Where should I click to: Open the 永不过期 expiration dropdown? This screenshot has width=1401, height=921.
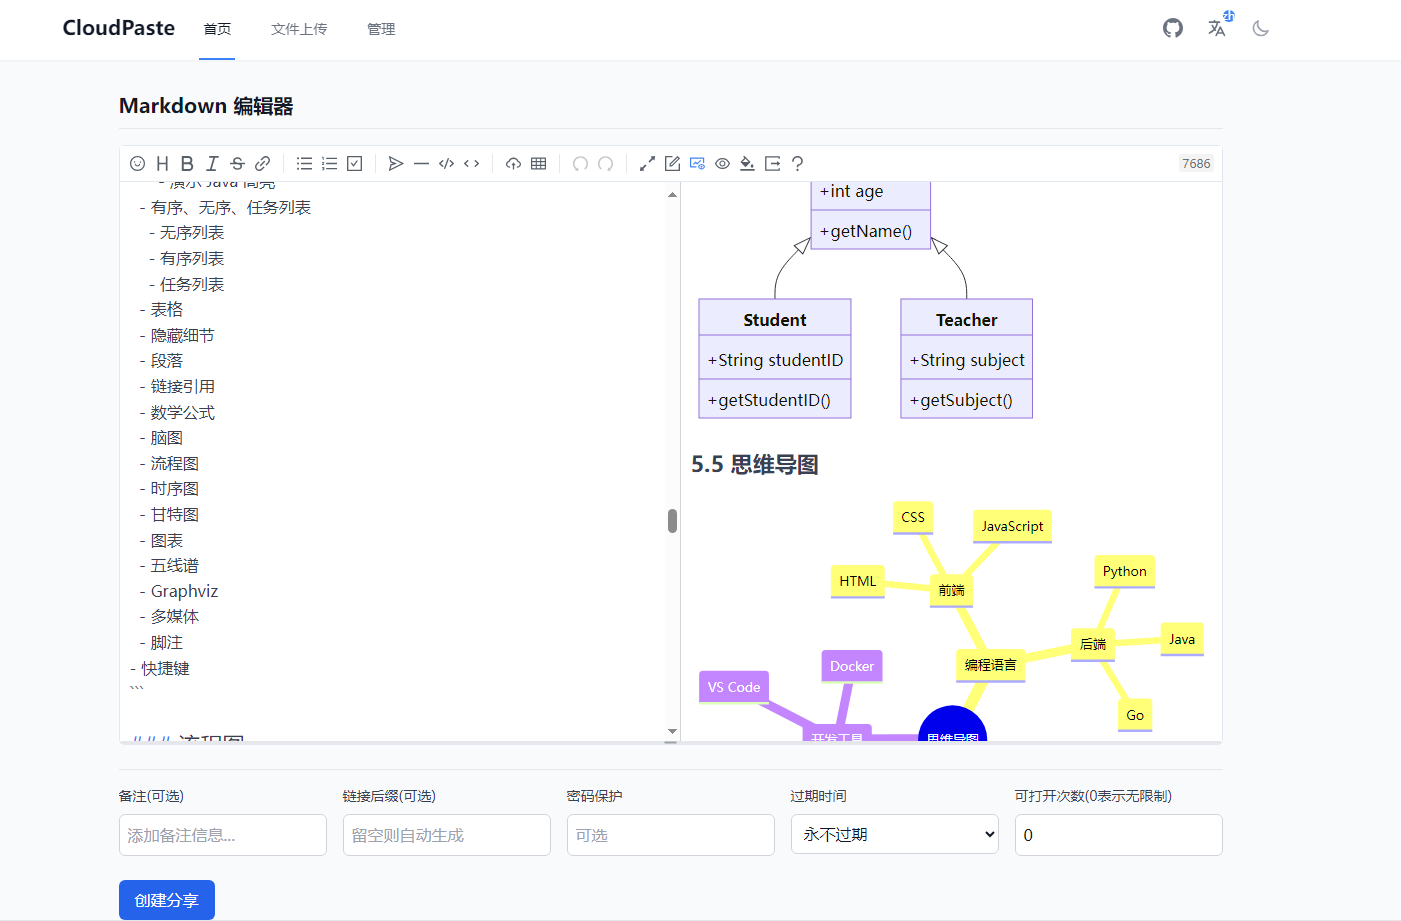pos(894,834)
